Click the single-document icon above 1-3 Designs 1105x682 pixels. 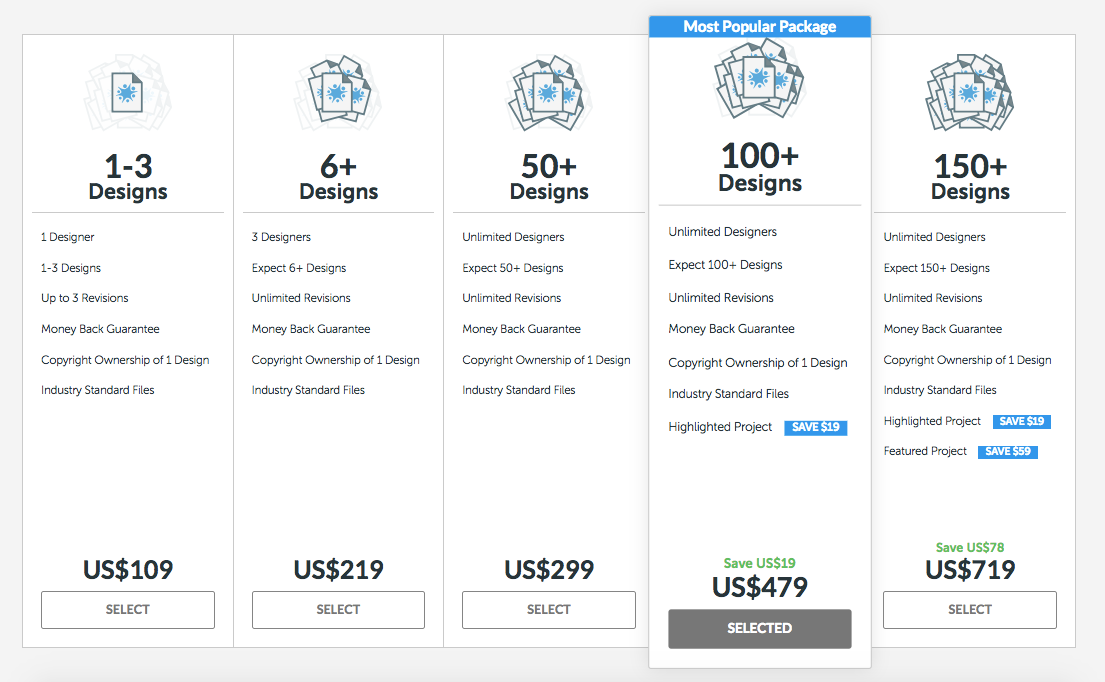[128, 93]
